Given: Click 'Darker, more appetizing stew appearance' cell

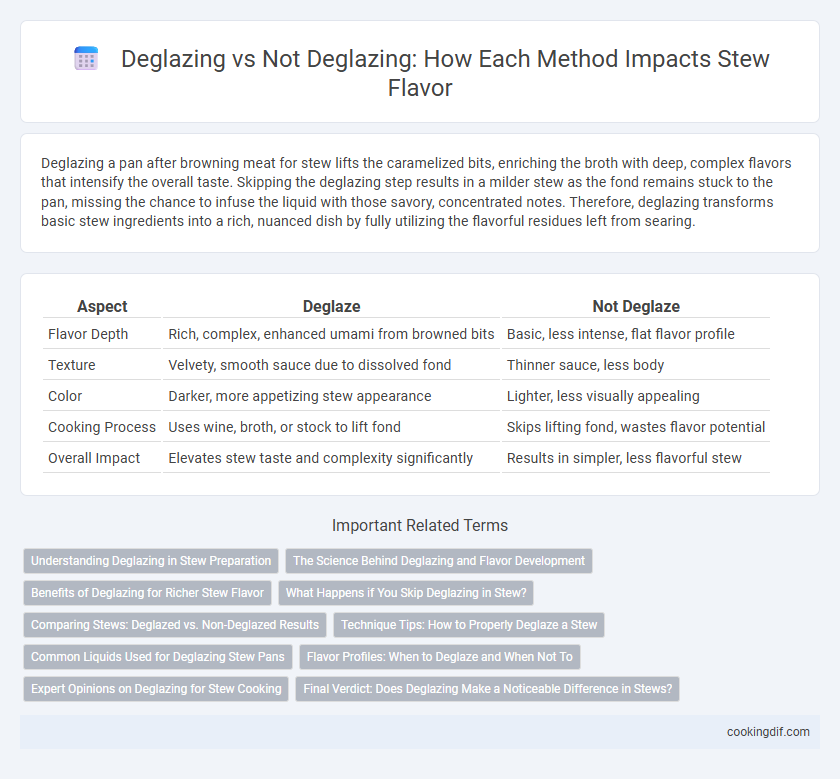Looking at the screenshot, I should [x=331, y=396].
